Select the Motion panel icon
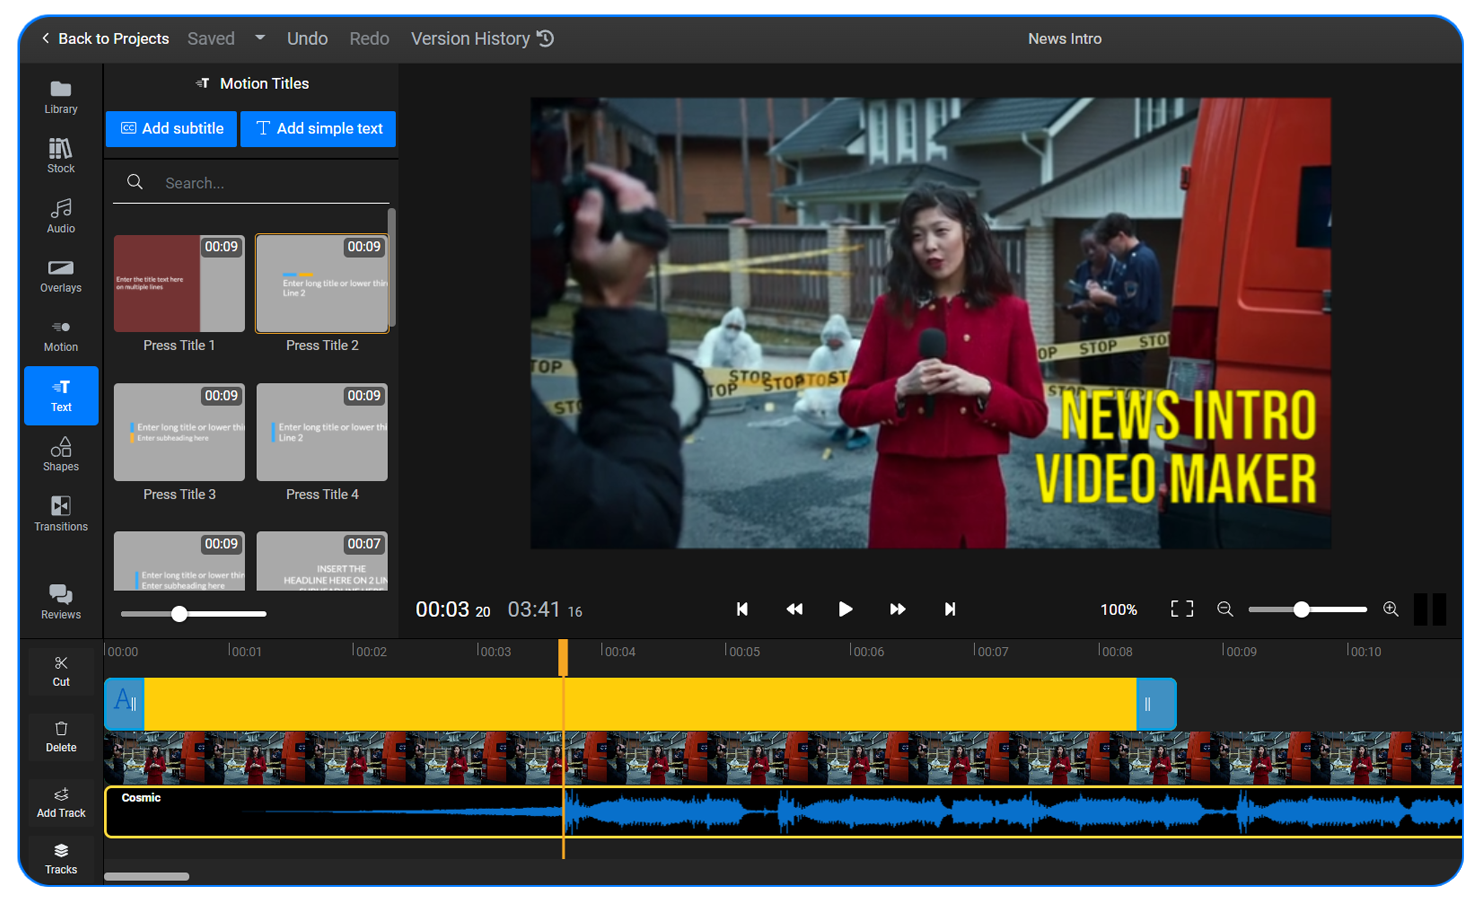This screenshot has width=1482, height=908. pyautogui.click(x=60, y=334)
